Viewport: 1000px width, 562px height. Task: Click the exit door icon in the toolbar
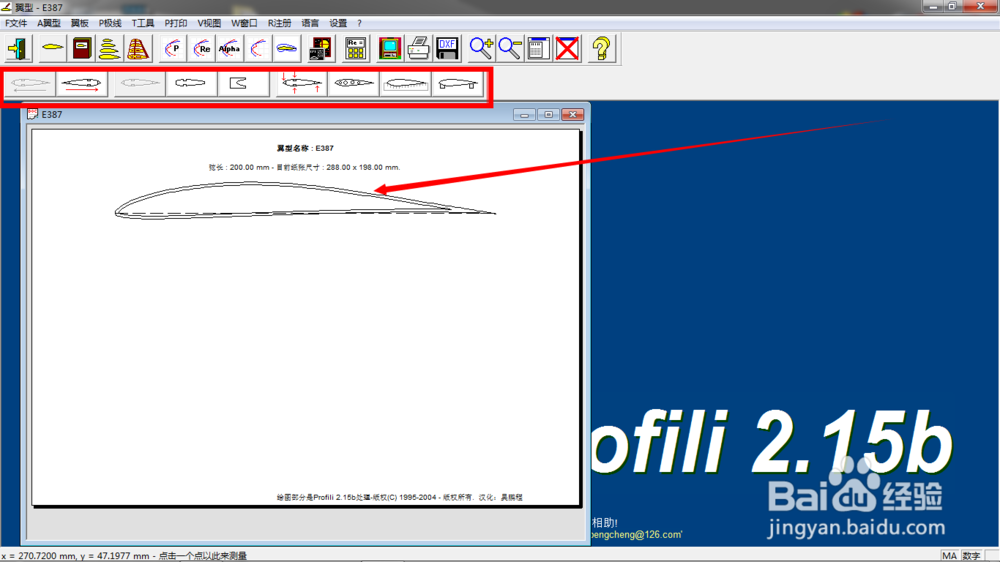click(x=19, y=48)
